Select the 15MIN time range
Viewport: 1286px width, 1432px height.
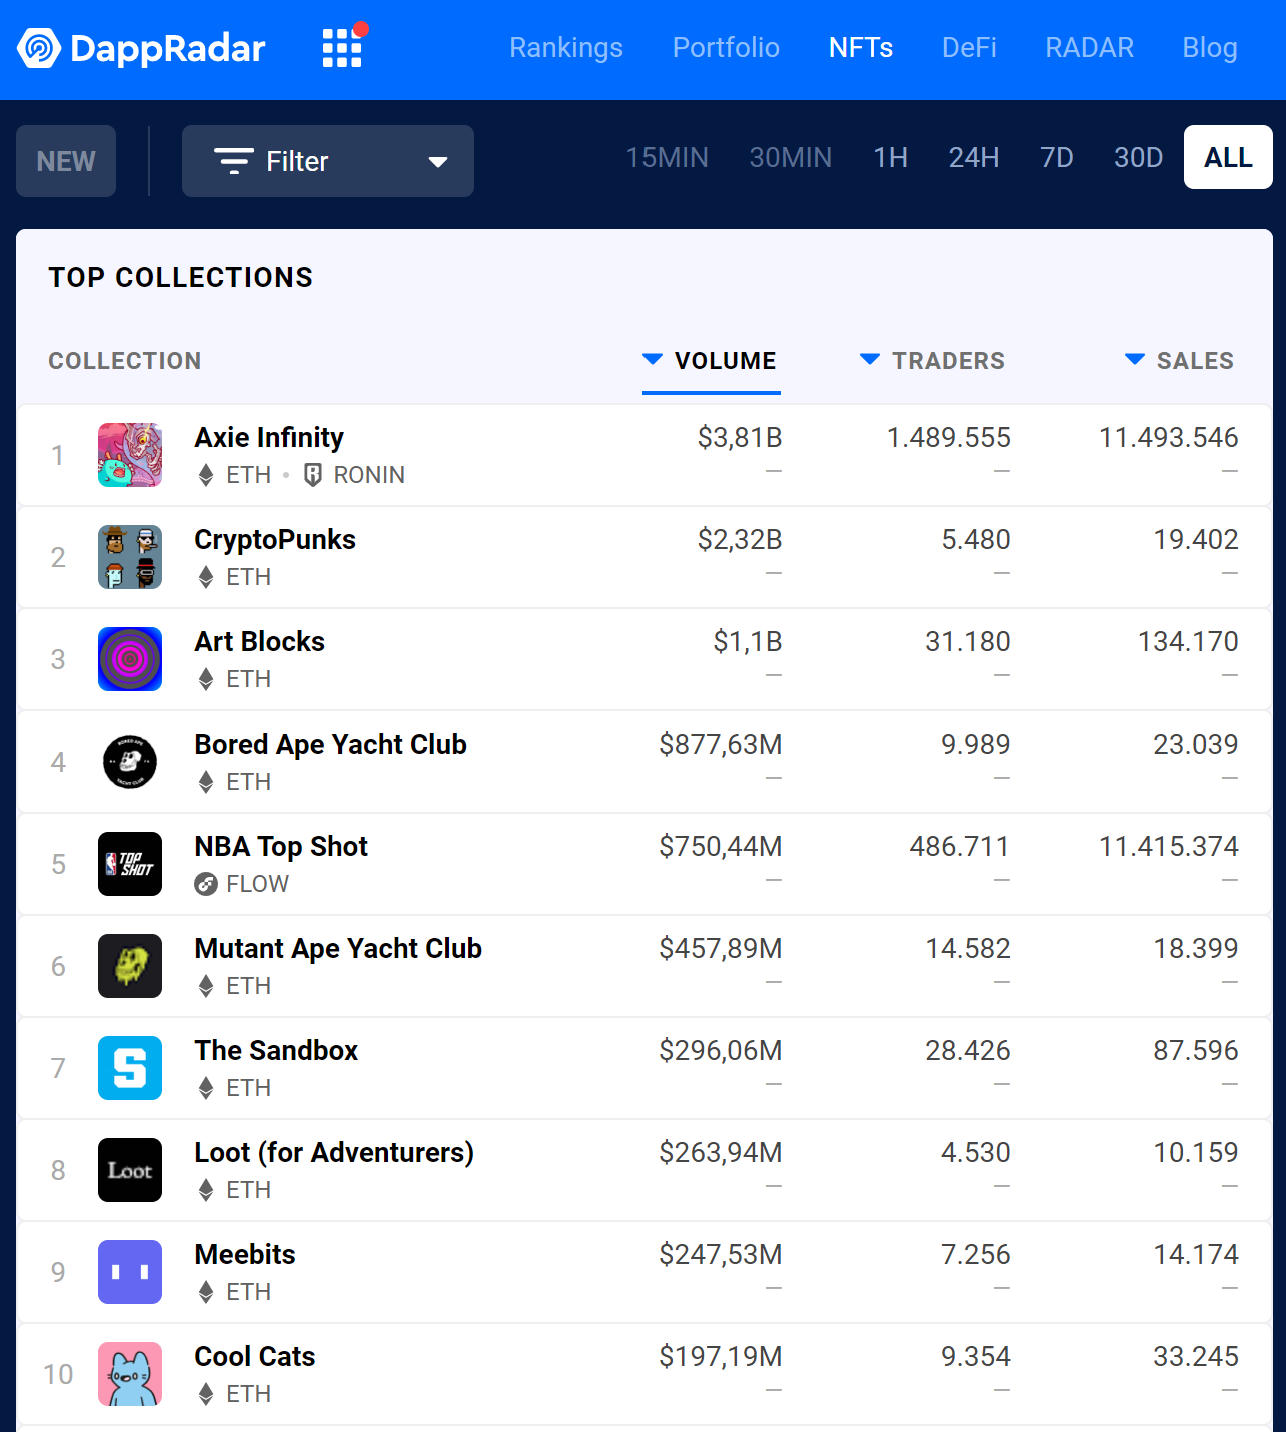[x=667, y=157]
